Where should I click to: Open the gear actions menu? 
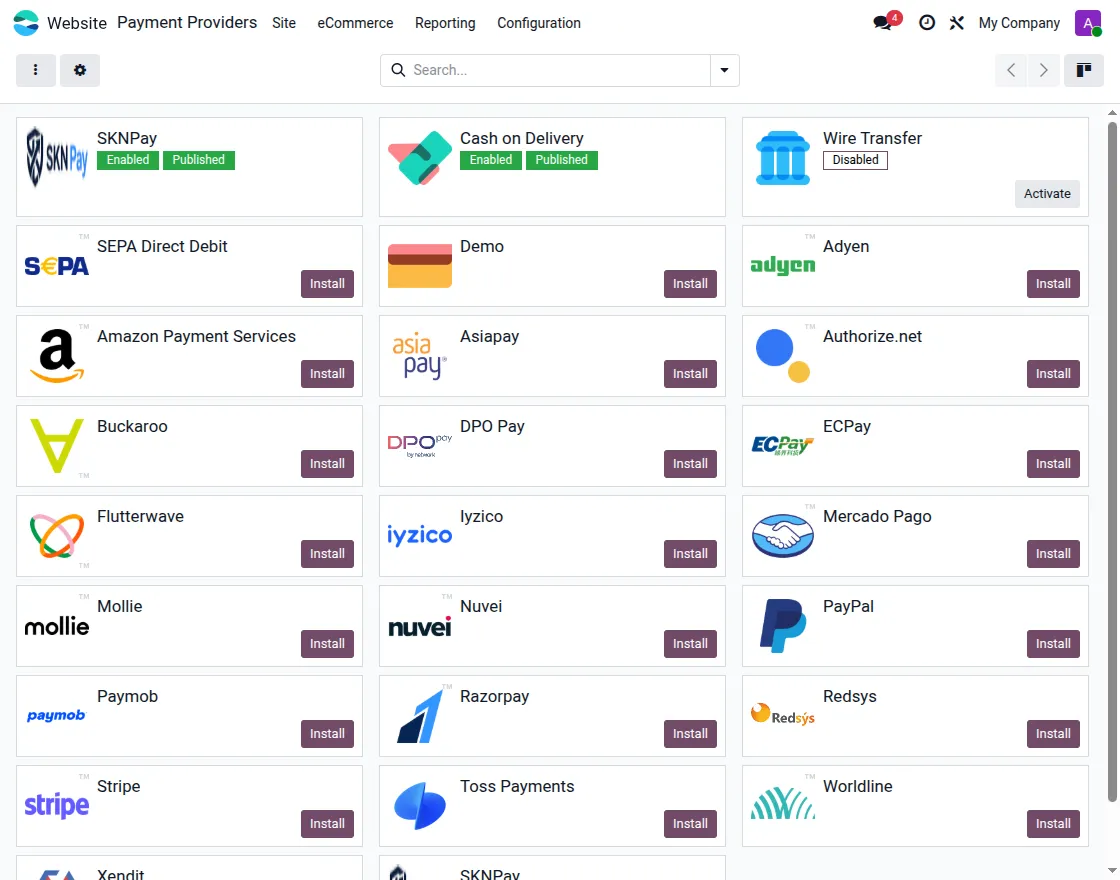[80, 70]
